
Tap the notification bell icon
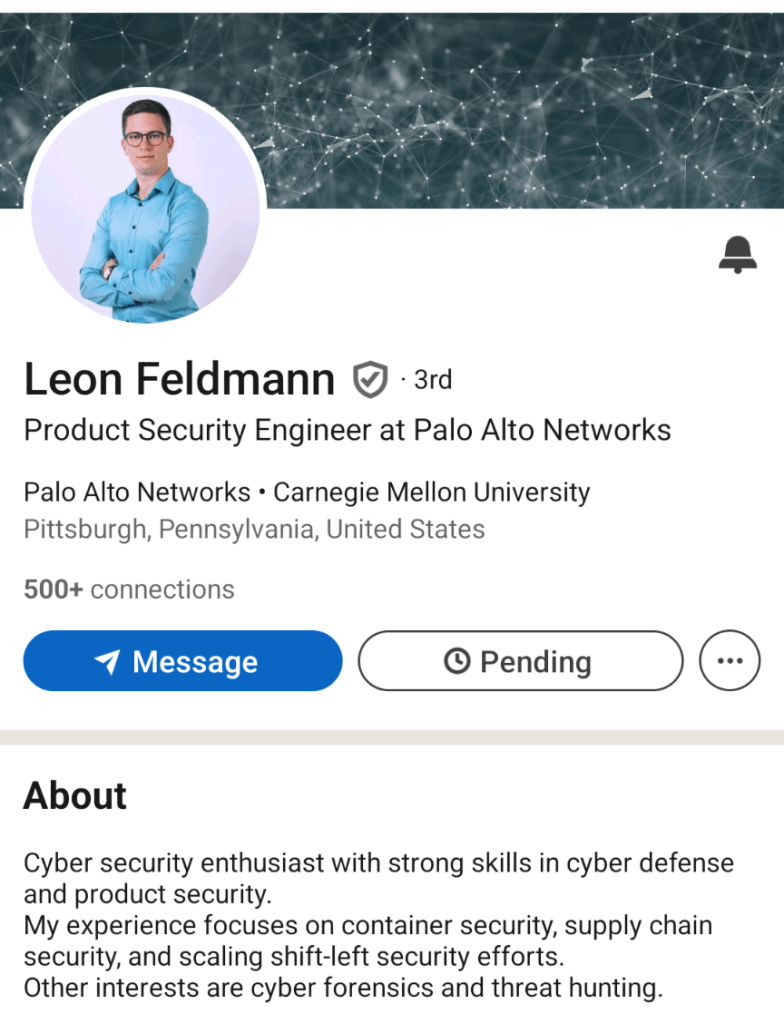pos(737,255)
